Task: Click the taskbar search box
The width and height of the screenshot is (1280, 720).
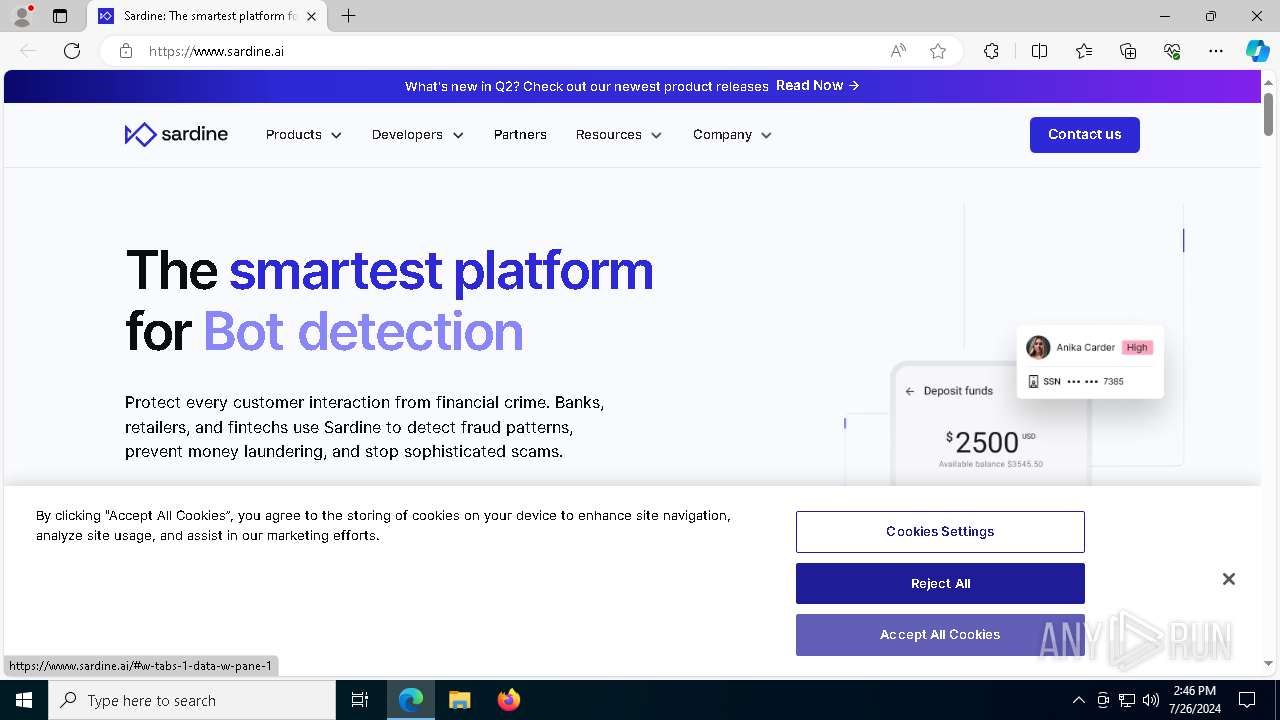Action: click(192, 700)
